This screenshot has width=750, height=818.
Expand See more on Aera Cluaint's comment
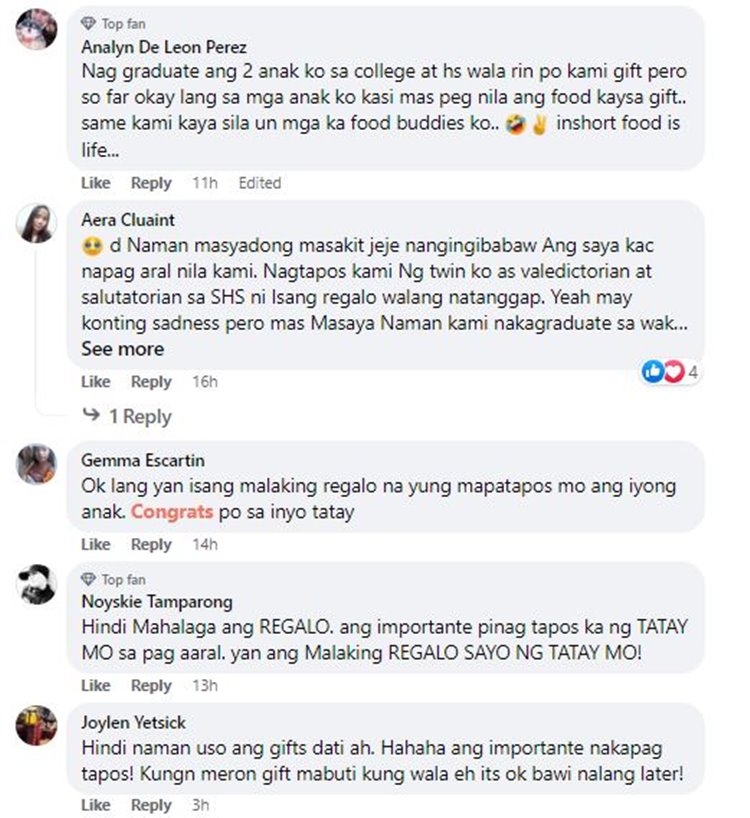point(123,349)
